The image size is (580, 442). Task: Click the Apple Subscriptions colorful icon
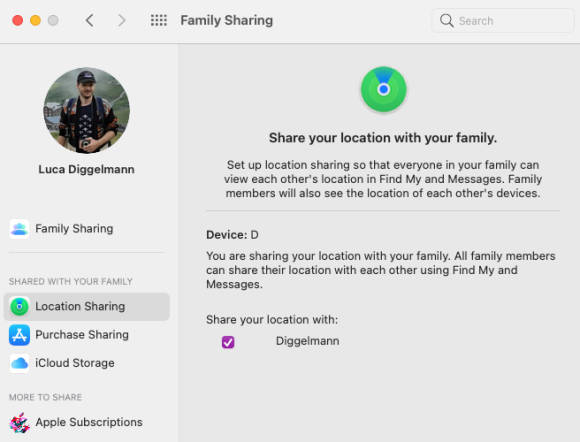(x=19, y=423)
